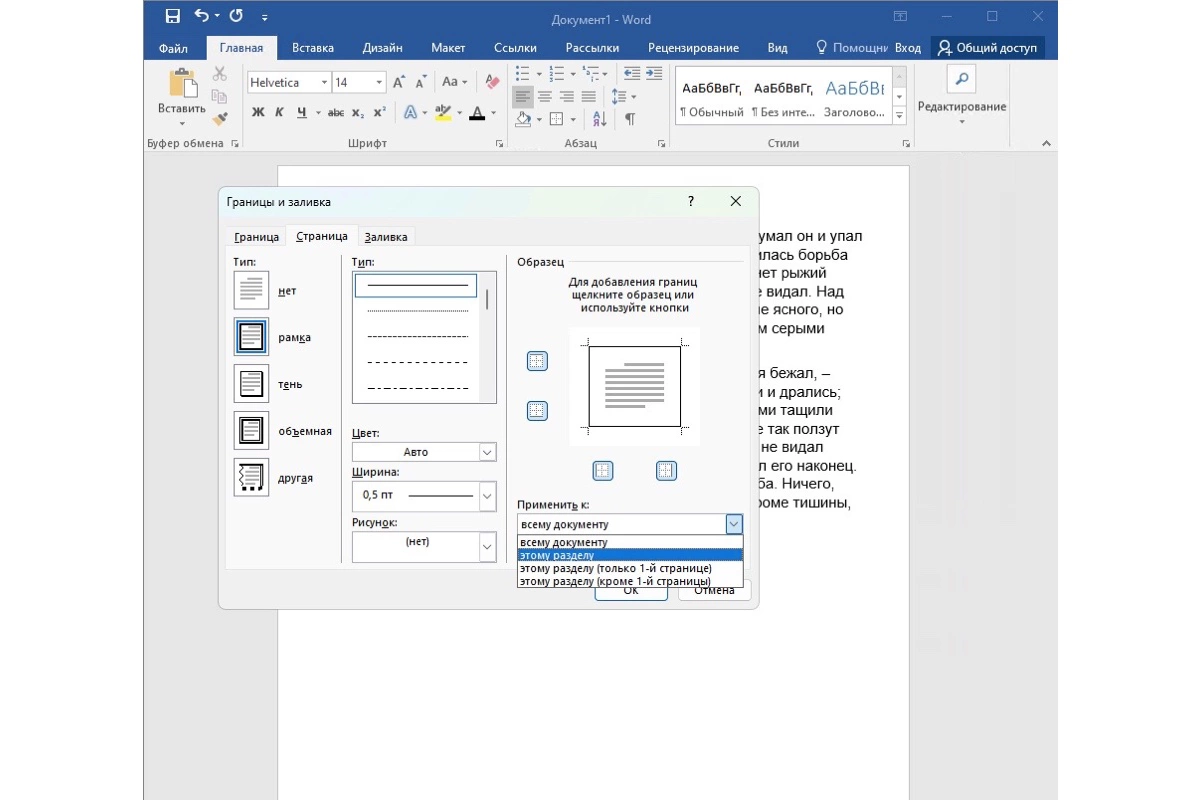Decrease font size with the smaller A icon
This screenshot has height=800, width=1200.
point(420,82)
